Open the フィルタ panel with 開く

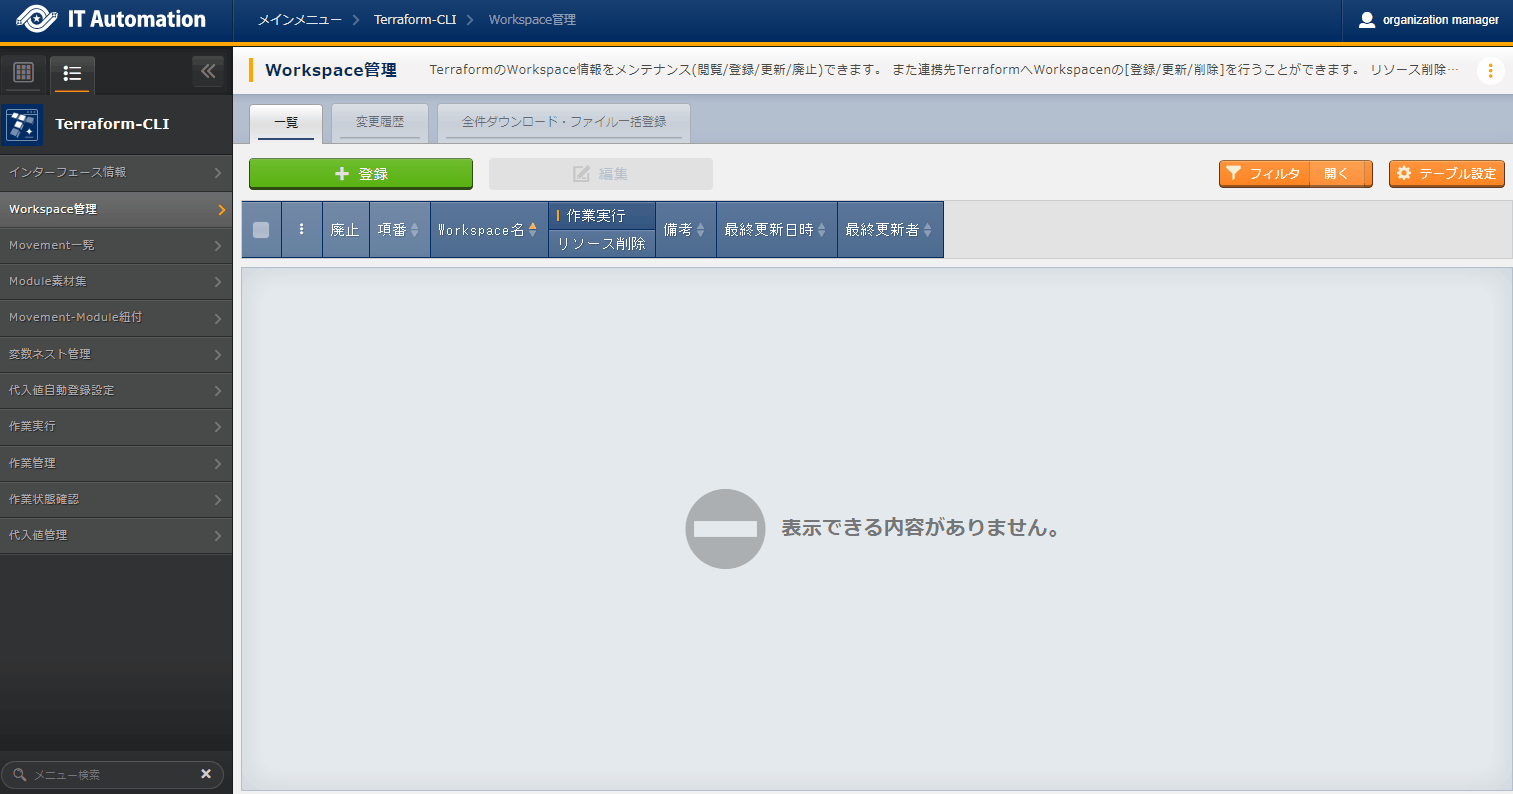(1336, 174)
